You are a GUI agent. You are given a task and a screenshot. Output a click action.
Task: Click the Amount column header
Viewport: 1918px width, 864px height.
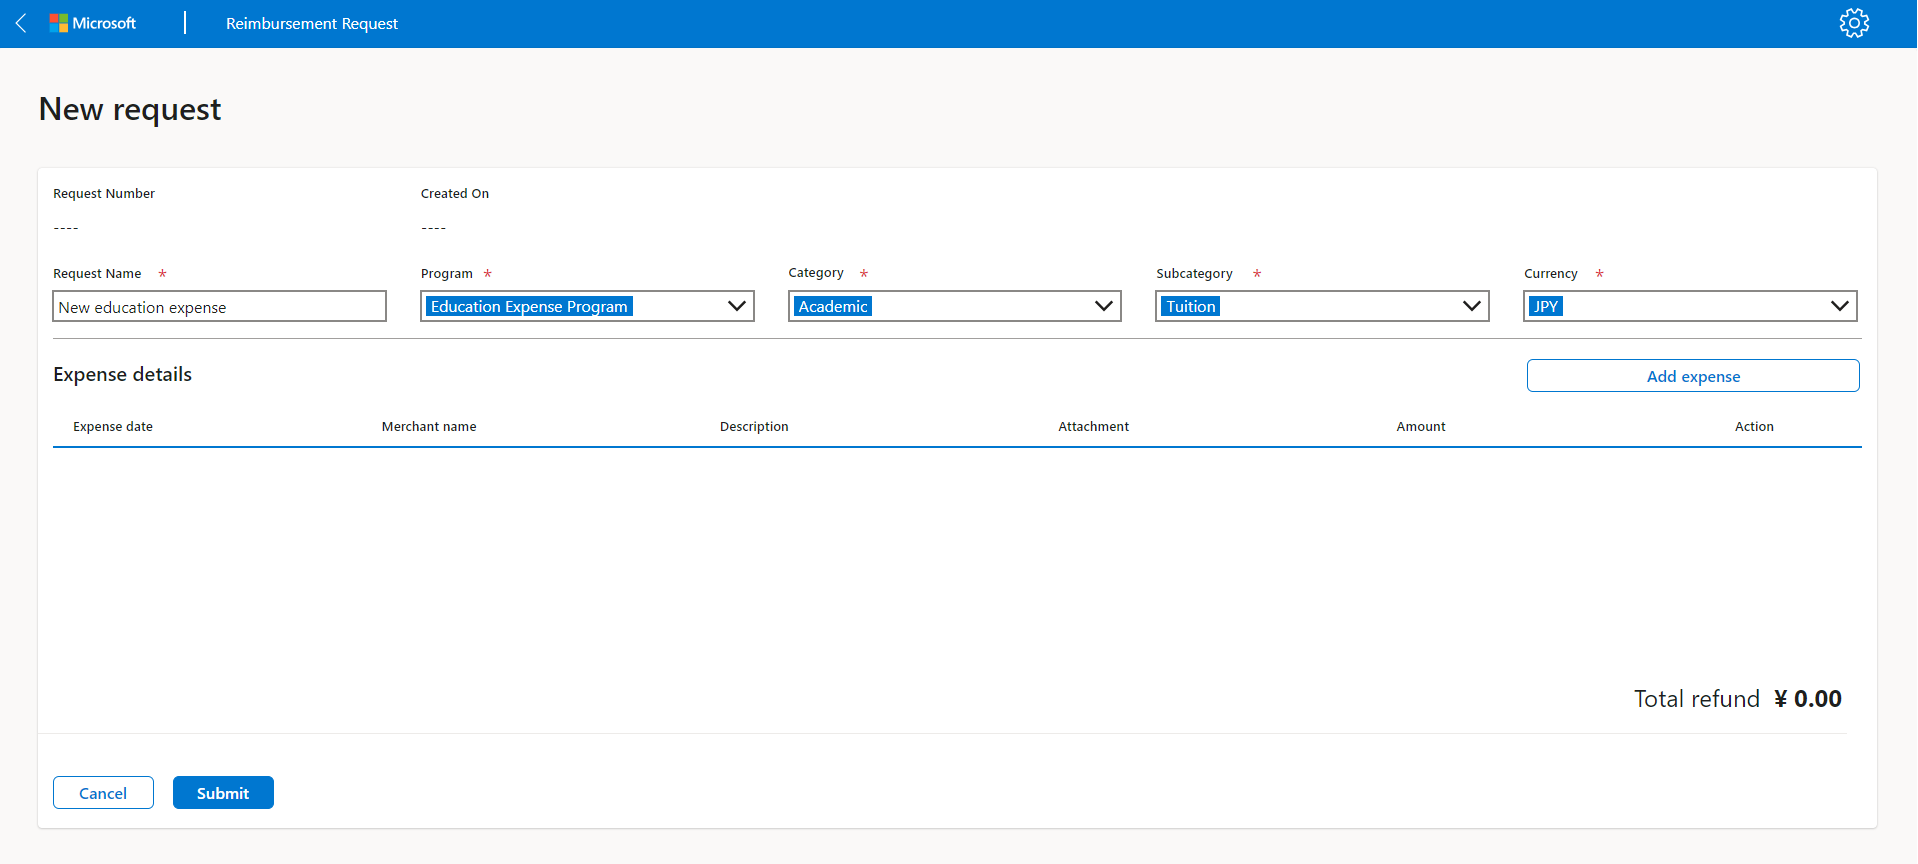1421,426
